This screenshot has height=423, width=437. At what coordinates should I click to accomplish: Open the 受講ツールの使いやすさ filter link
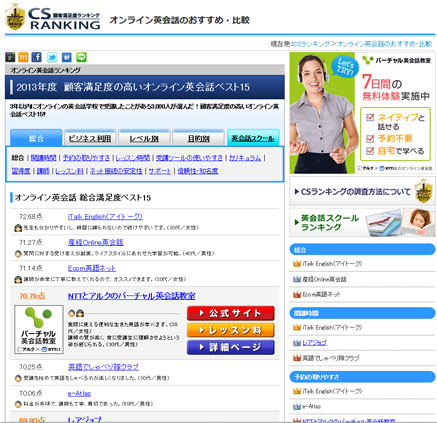(x=189, y=158)
